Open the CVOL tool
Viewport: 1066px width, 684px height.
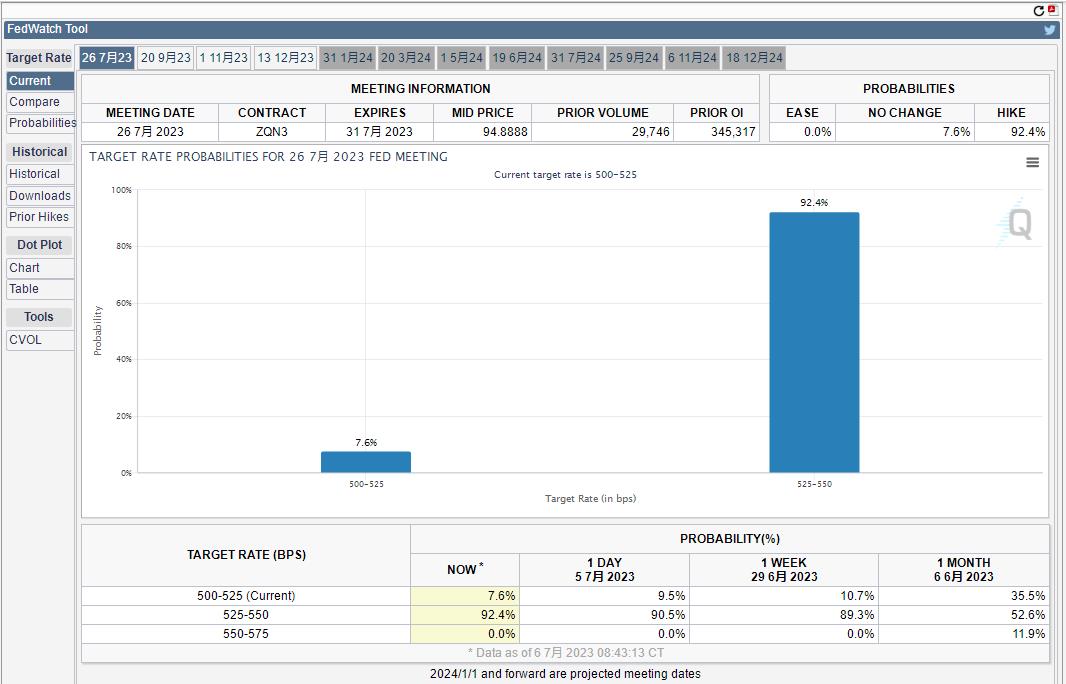point(26,340)
